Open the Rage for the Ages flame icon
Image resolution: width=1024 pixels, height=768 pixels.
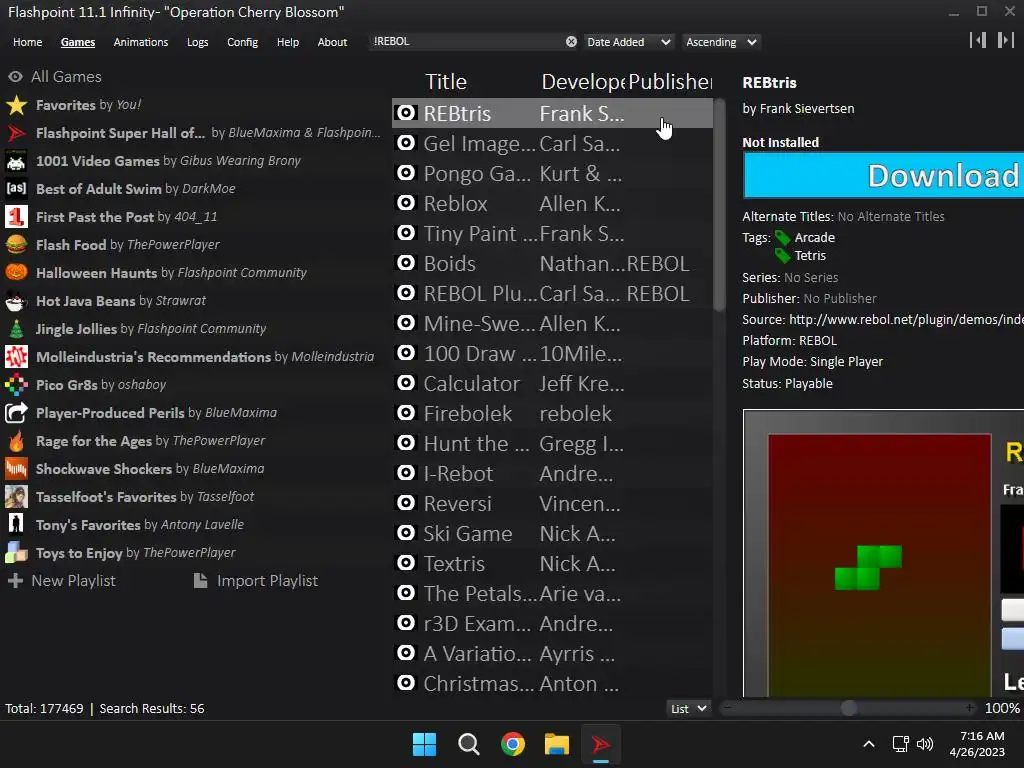pos(16,441)
